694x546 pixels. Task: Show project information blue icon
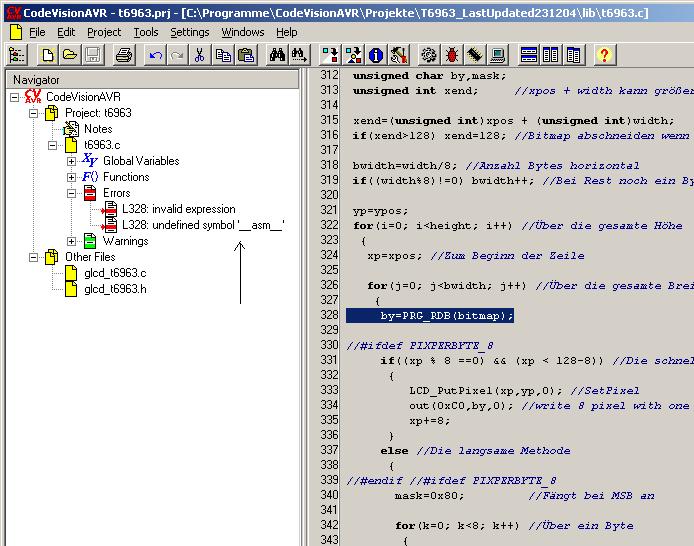click(x=376, y=55)
